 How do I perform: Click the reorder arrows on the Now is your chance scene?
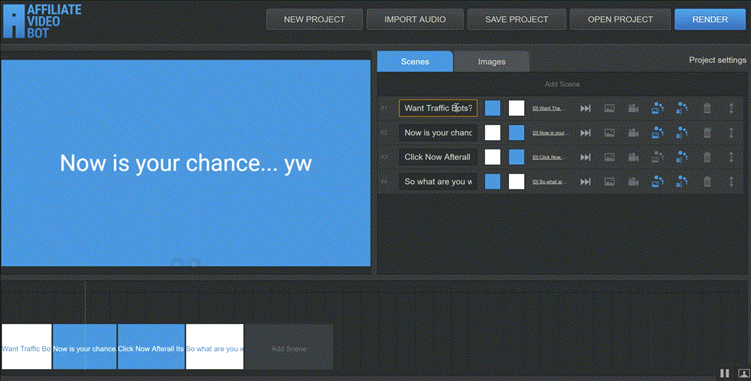731,133
